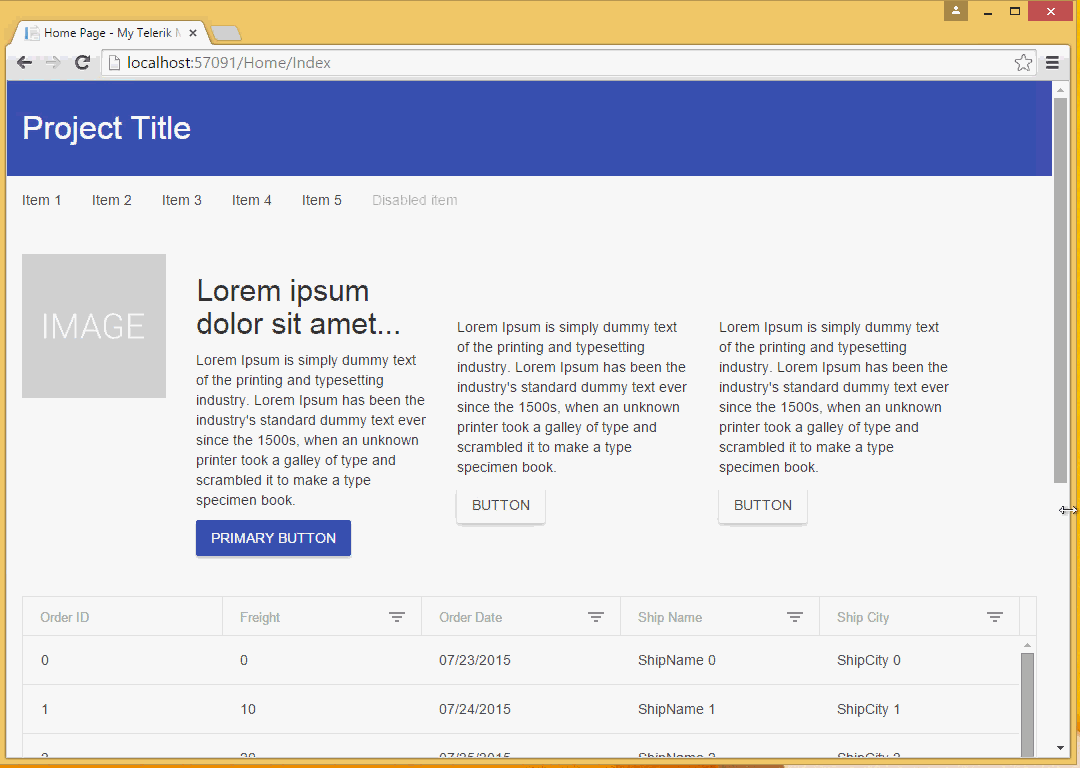This screenshot has width=1080, height=768.
Task: Refresh the page with the reload icon
Action: 82,62
